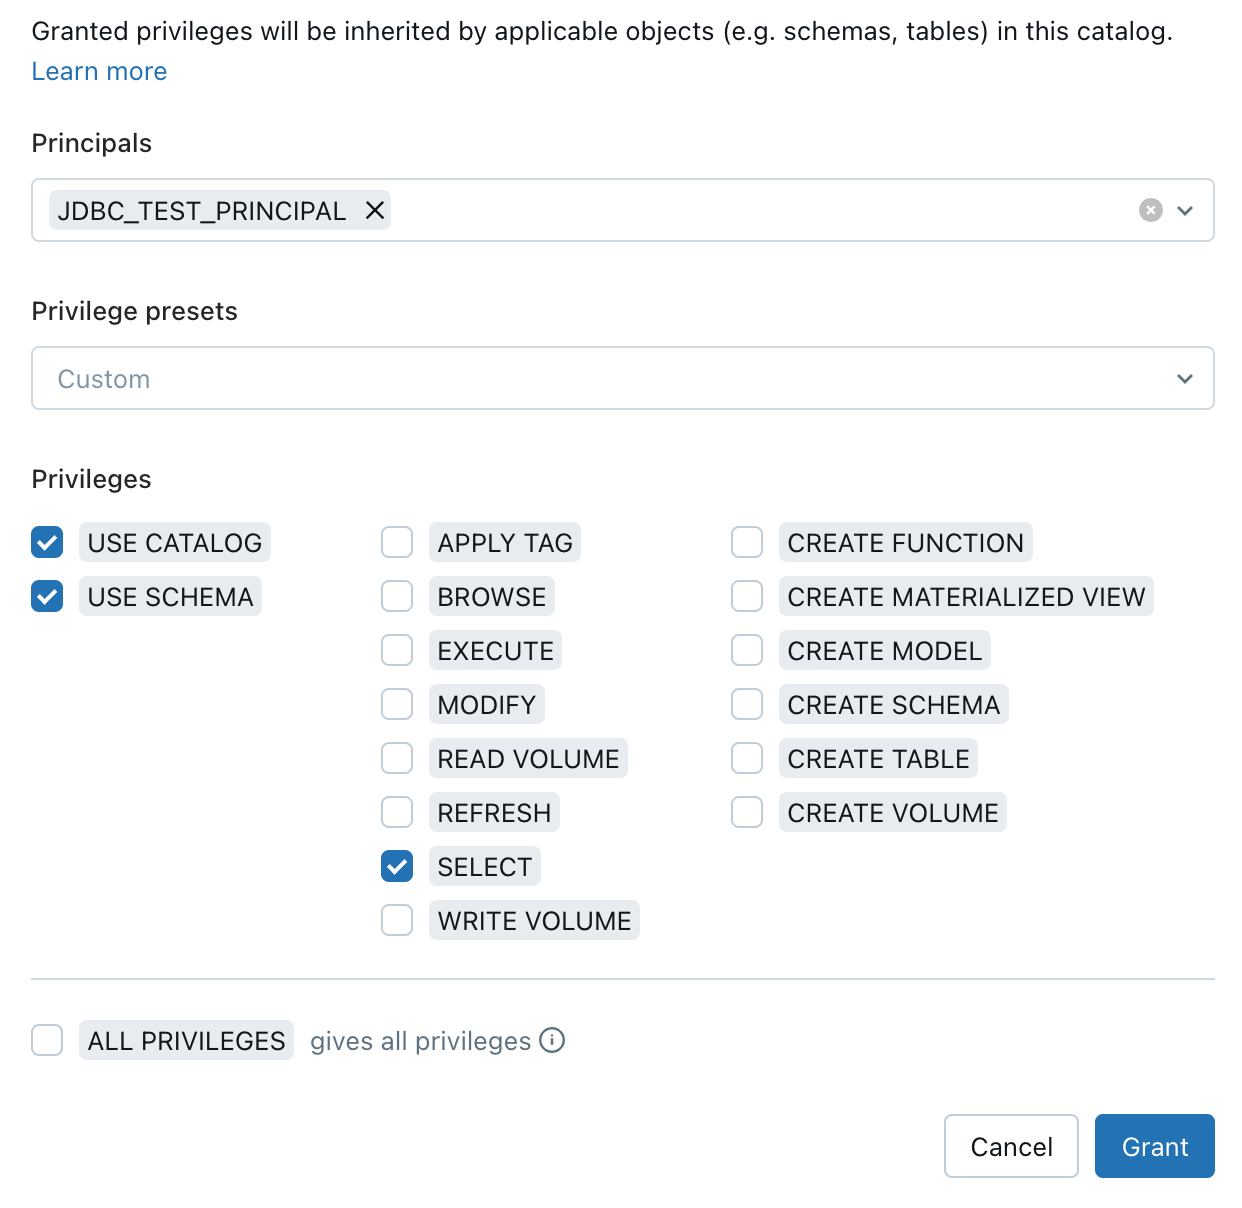Screen dimensions: 1242x1208
Task: Click the info icon next to gives all privileges
Action: click(552, 1040)
